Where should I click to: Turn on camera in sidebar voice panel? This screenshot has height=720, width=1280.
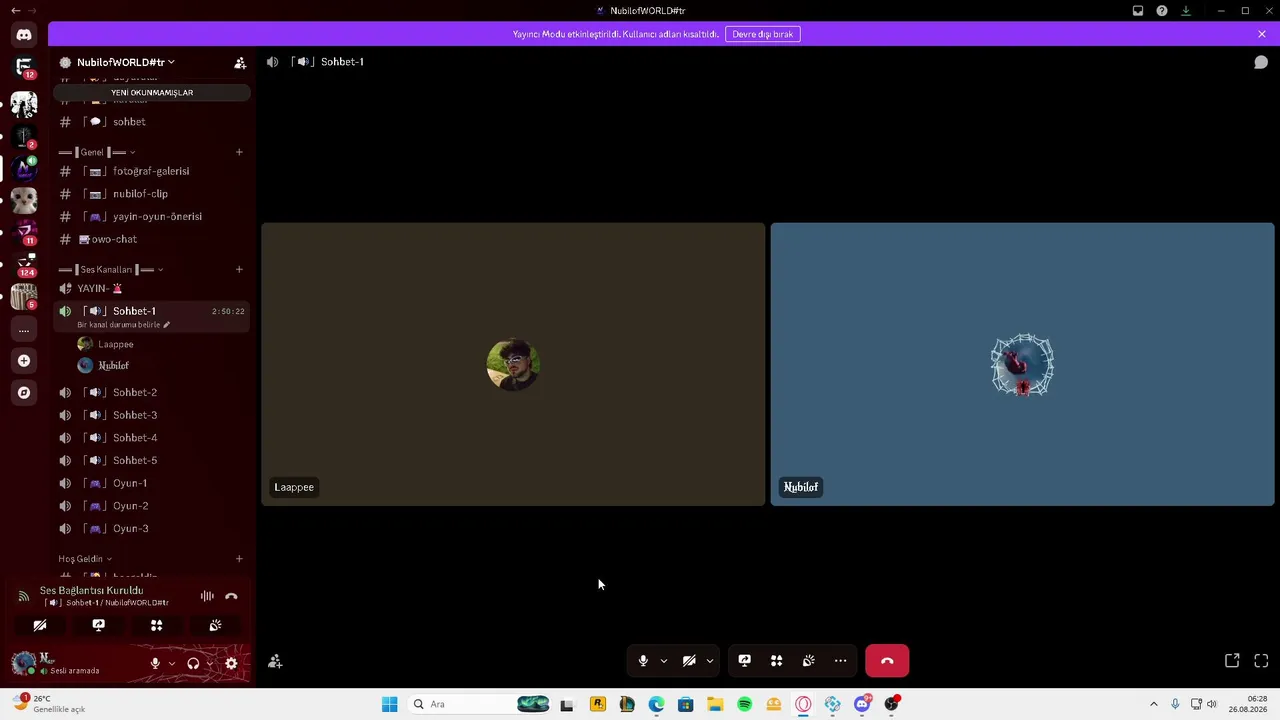[40, 625]
